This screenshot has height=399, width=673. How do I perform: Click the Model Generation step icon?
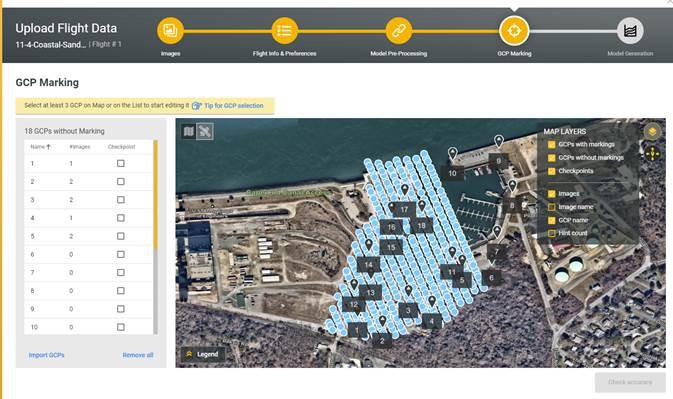630,31
